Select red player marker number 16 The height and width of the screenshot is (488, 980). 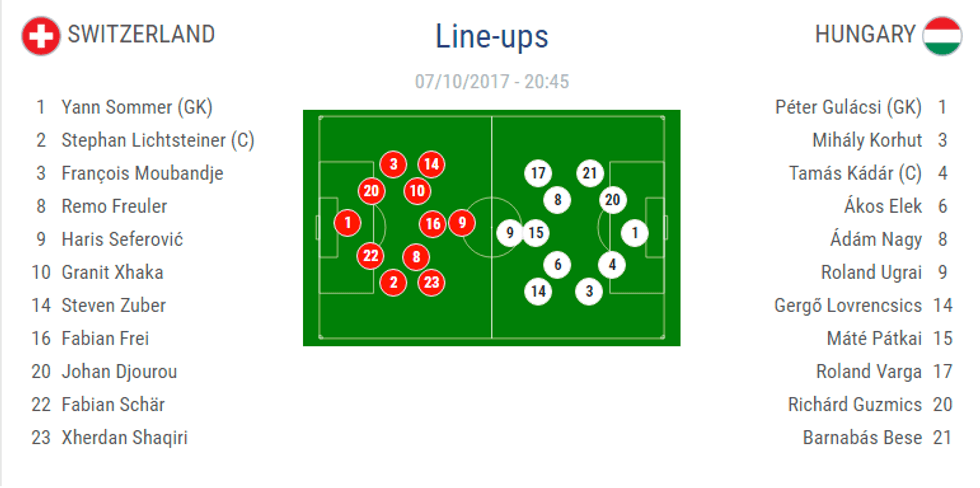pyautogui.click(x=433, y=224)
